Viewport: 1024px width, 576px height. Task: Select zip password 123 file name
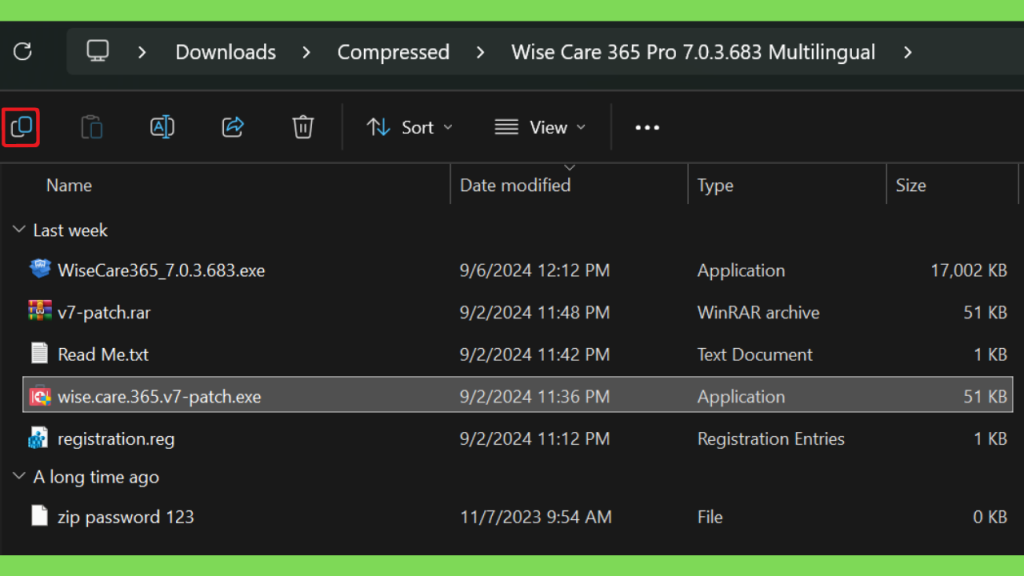(125, 517)
